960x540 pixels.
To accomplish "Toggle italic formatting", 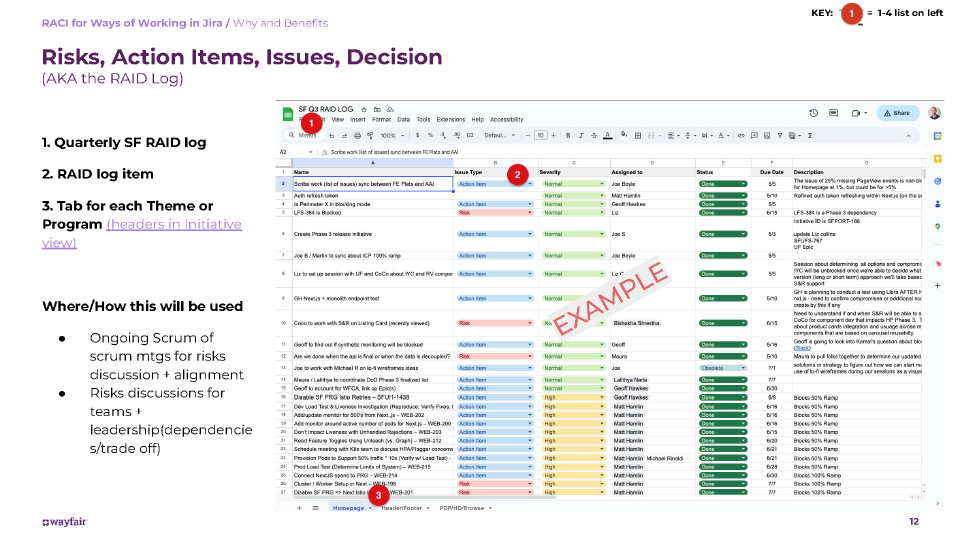I will [581, 135].
